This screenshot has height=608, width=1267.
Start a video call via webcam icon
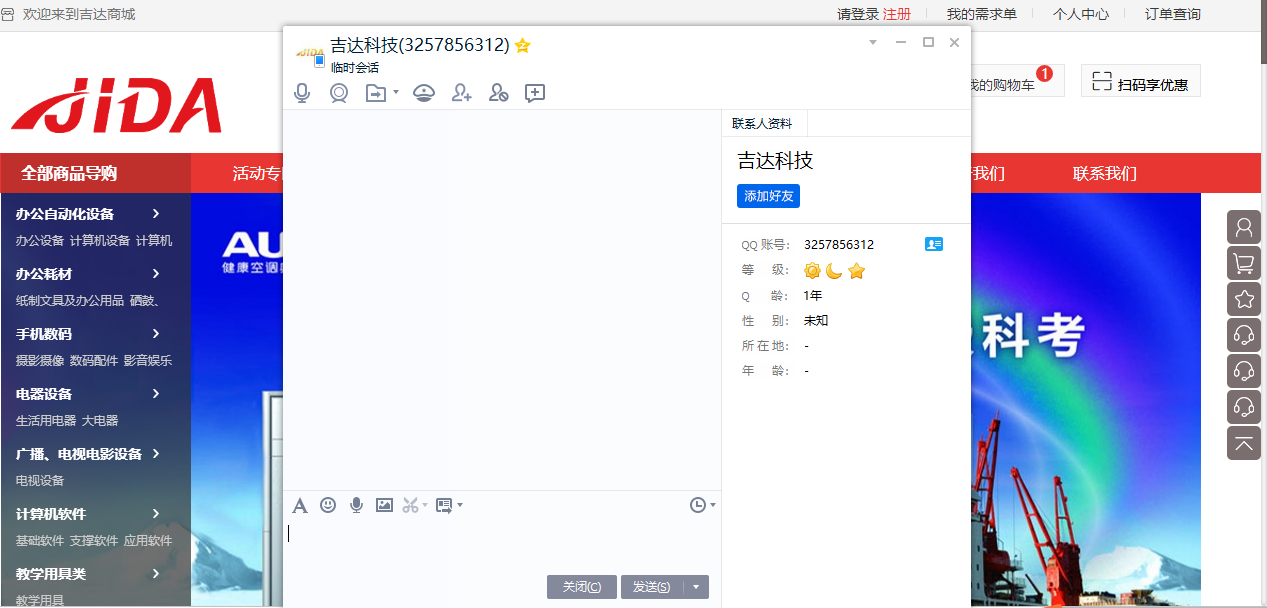click(339, 93)
